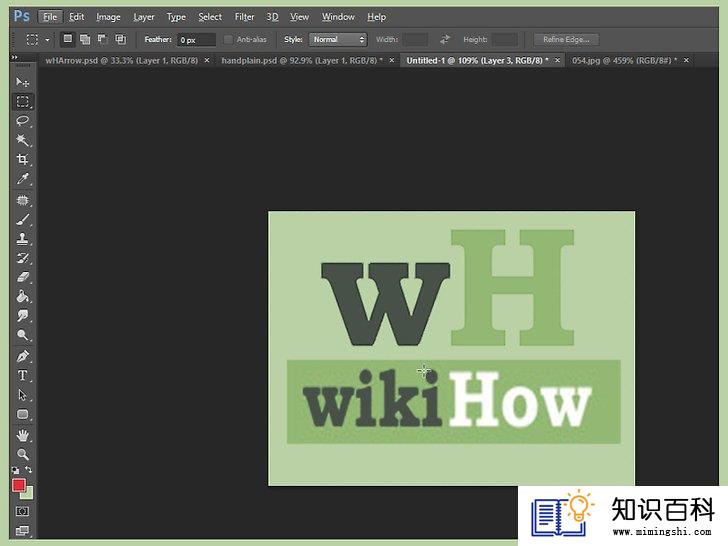
Task: Click the Feather input field
Action: pos(196,40)
